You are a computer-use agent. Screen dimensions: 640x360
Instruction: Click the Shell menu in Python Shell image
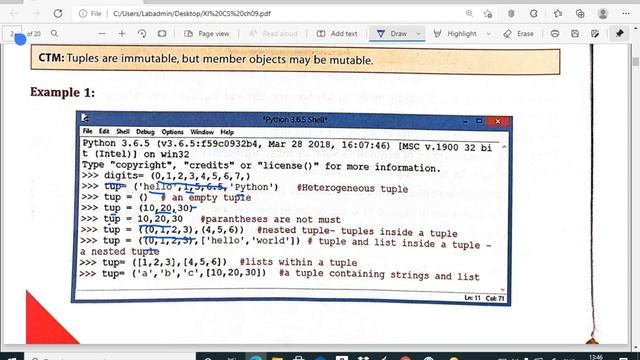coord(122,131)
